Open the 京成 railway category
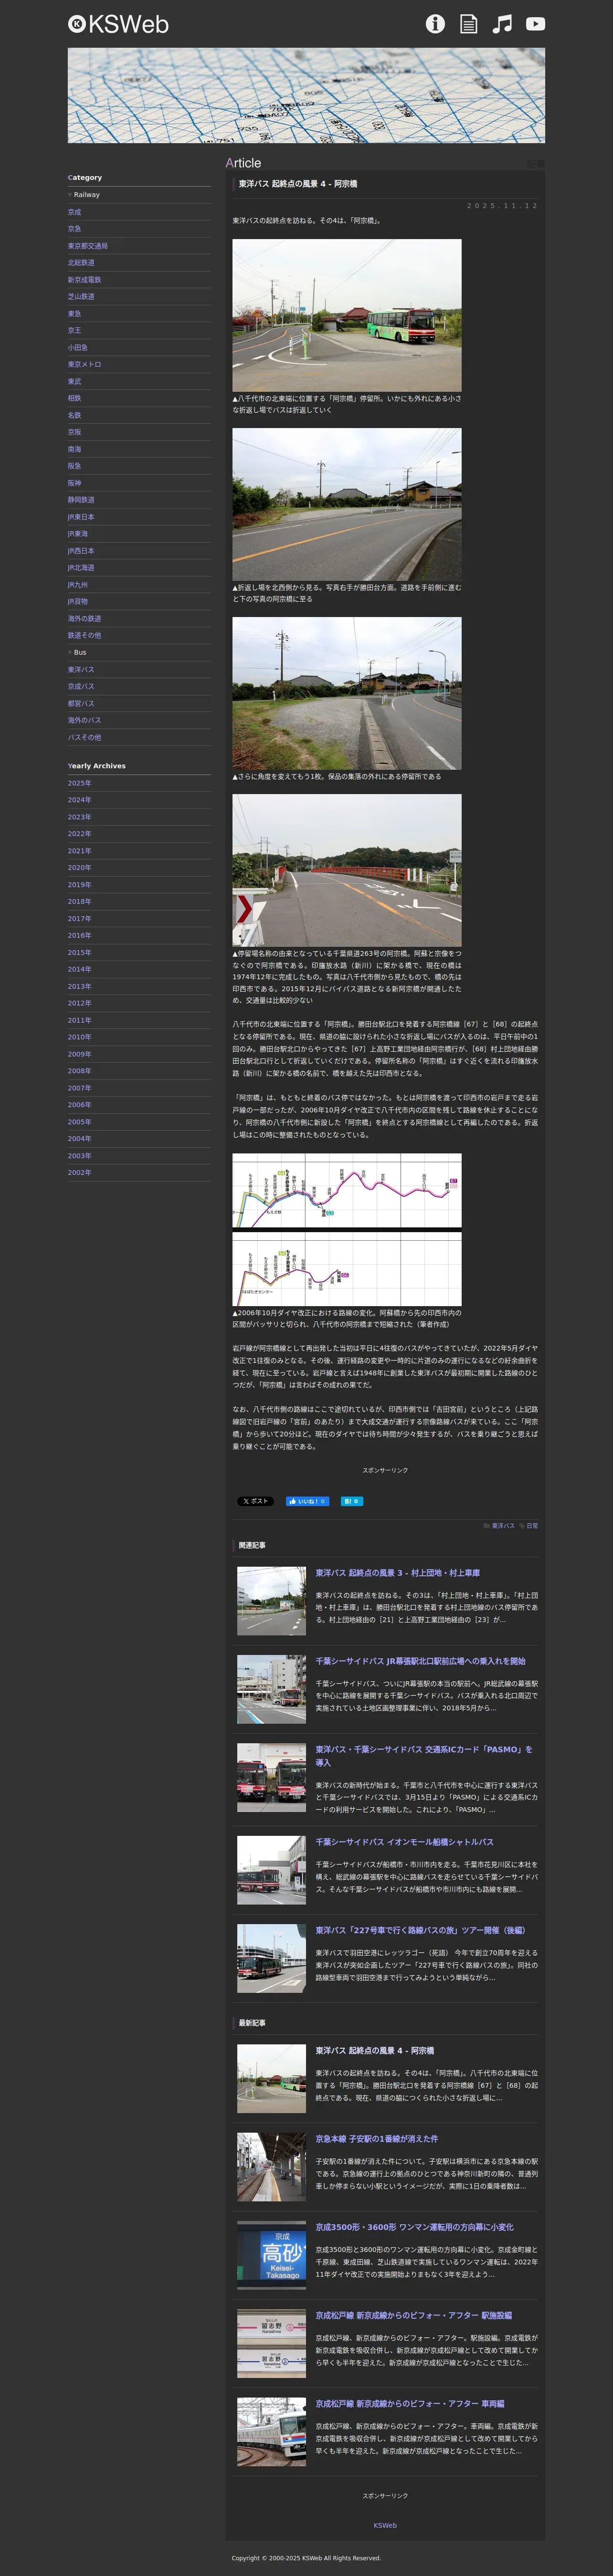This screenshot has width=613, height=2576. coord(75,212)
